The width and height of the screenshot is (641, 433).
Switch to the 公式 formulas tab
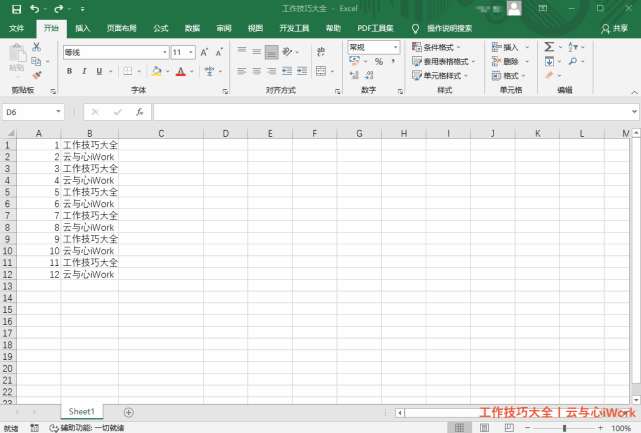pos(161,28)
